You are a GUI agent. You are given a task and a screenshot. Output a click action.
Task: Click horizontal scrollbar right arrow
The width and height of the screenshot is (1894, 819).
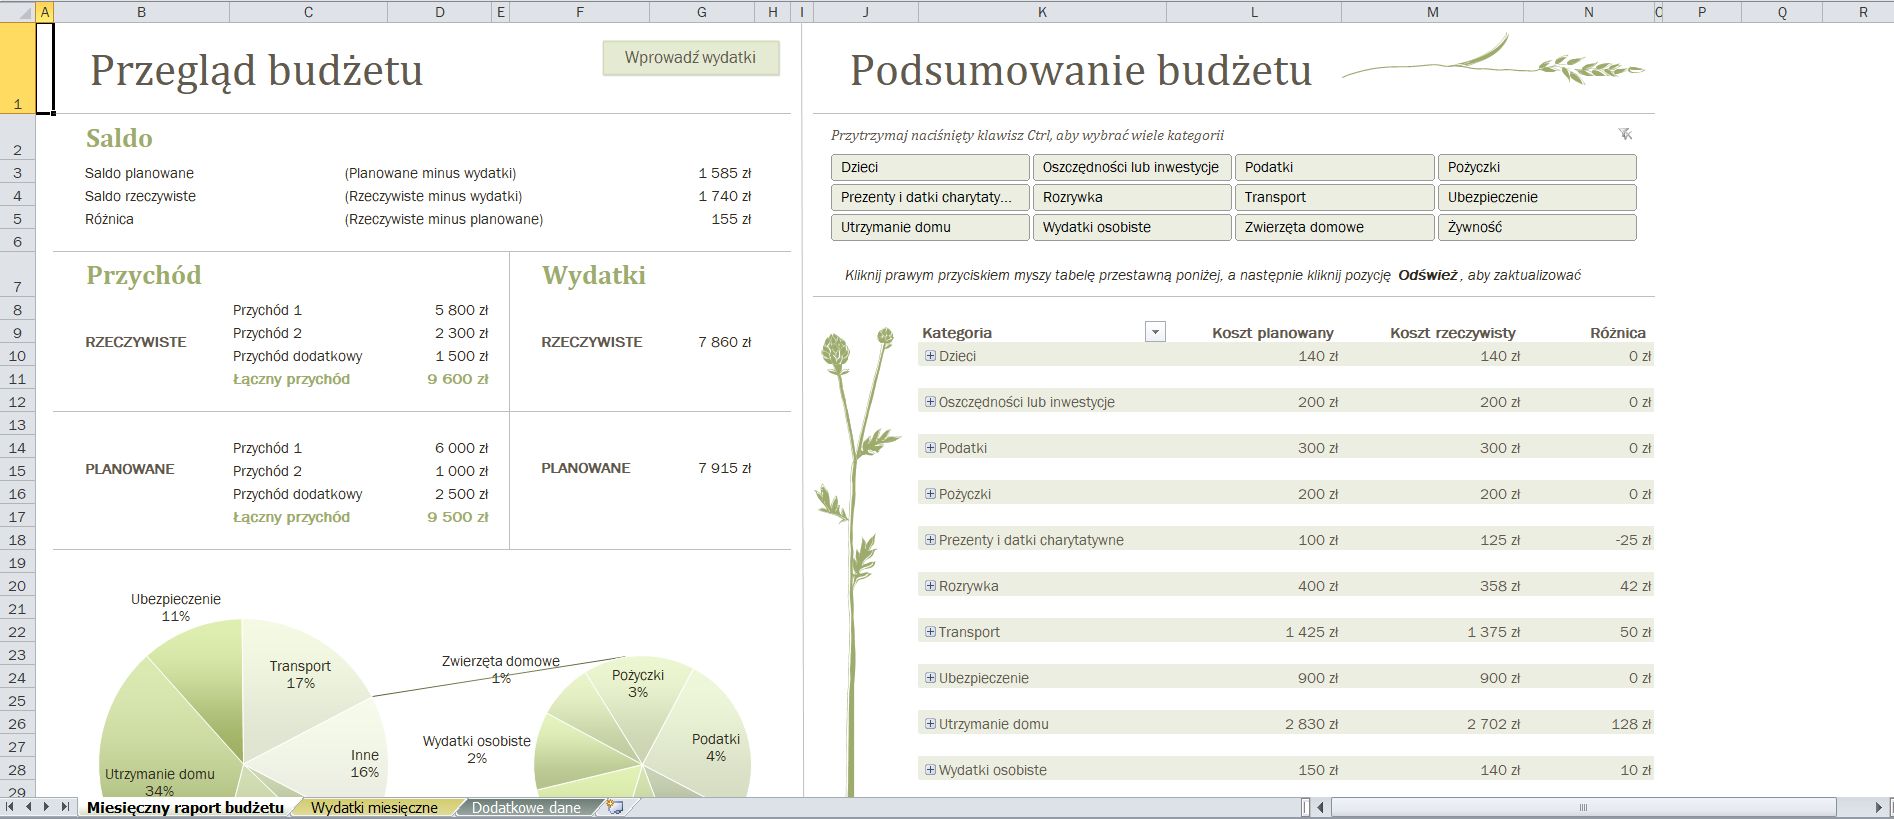tap(1879, 807)
